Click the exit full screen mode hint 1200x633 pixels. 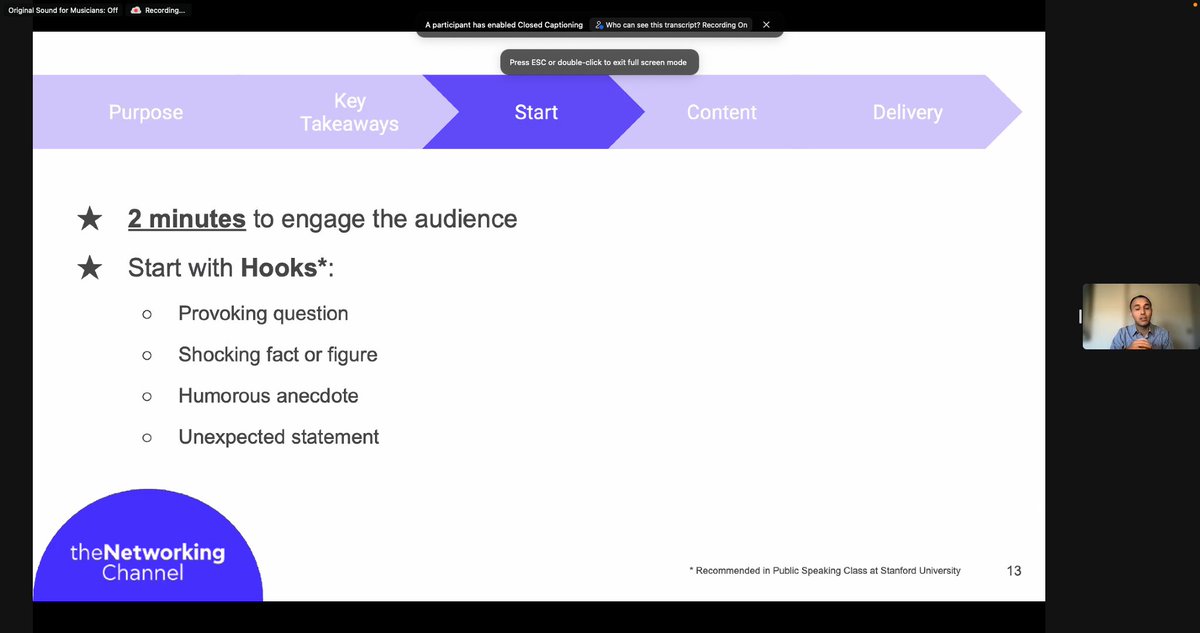pyautogui.click(x=598, y=62)
